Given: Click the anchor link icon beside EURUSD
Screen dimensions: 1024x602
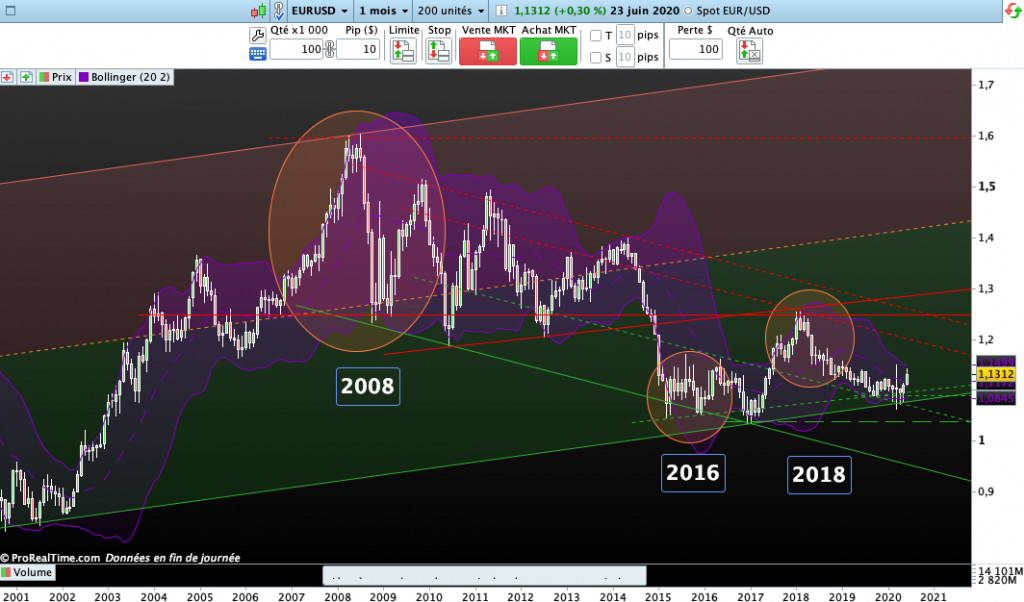Looking at the screenshot, I should coord(276,10).
